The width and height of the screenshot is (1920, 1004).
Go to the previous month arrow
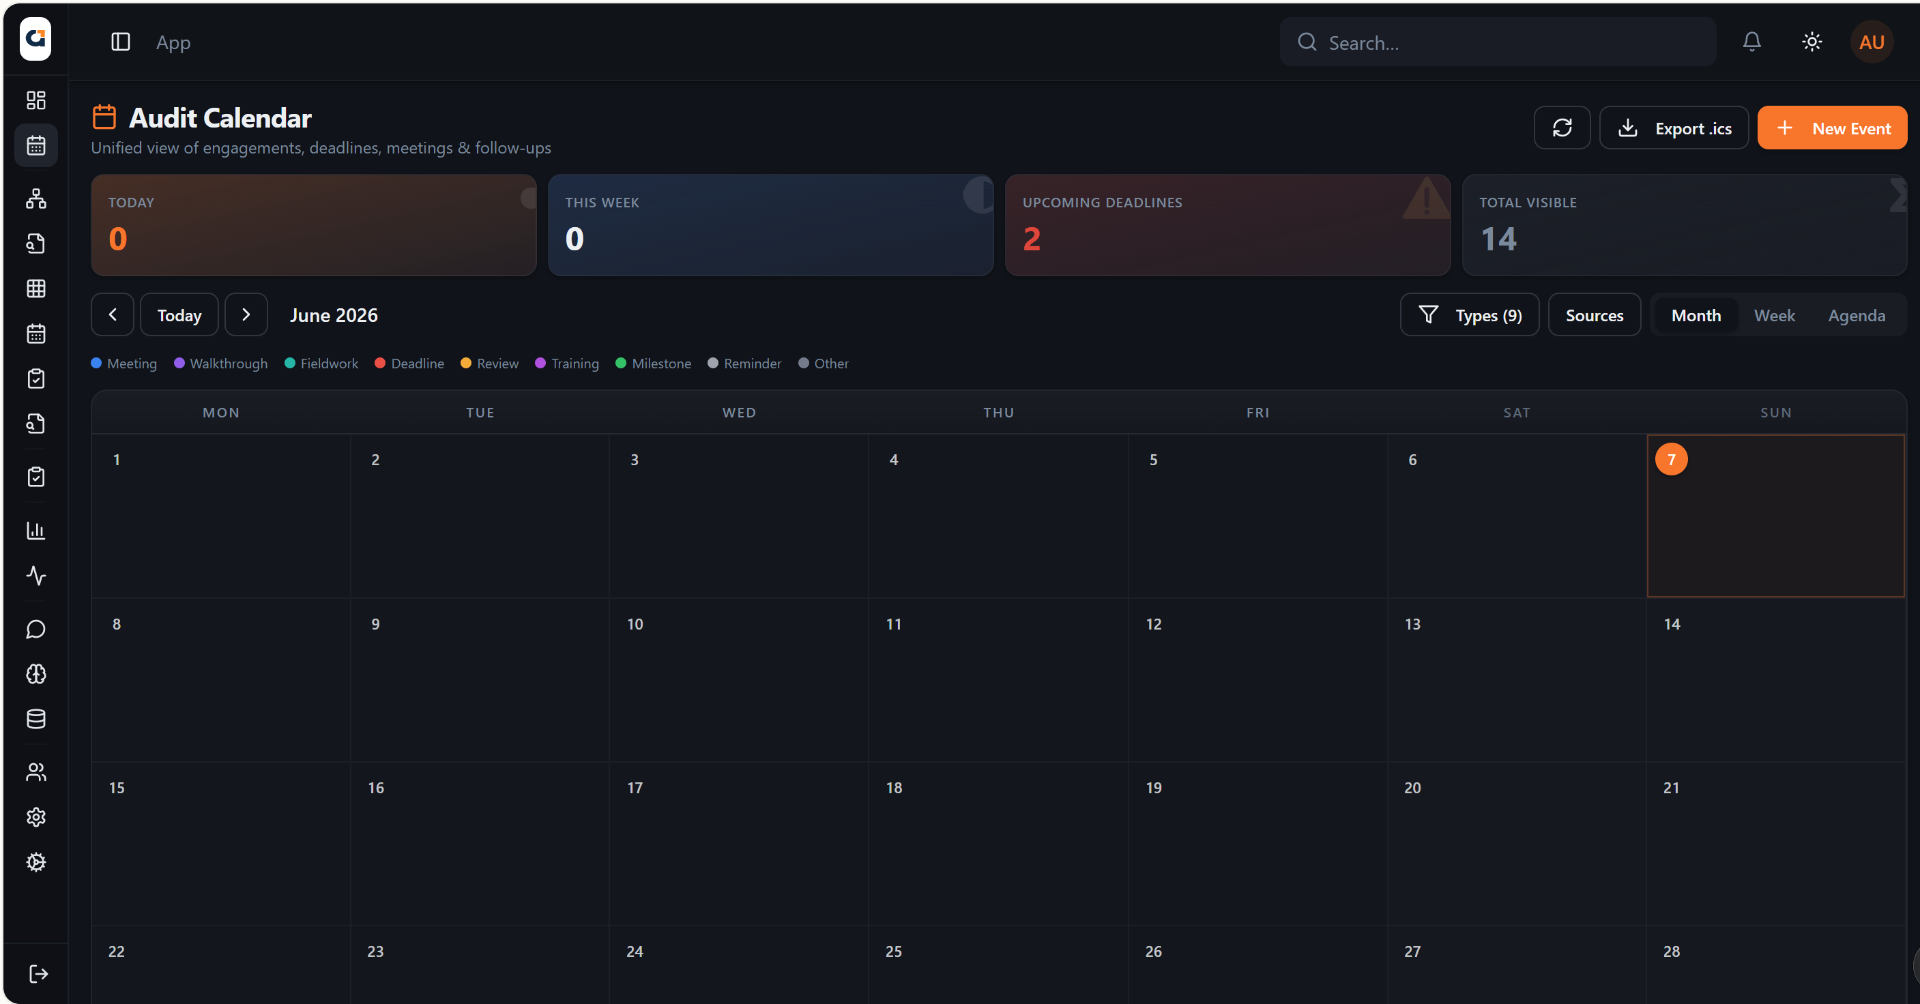tap(113, 315)
